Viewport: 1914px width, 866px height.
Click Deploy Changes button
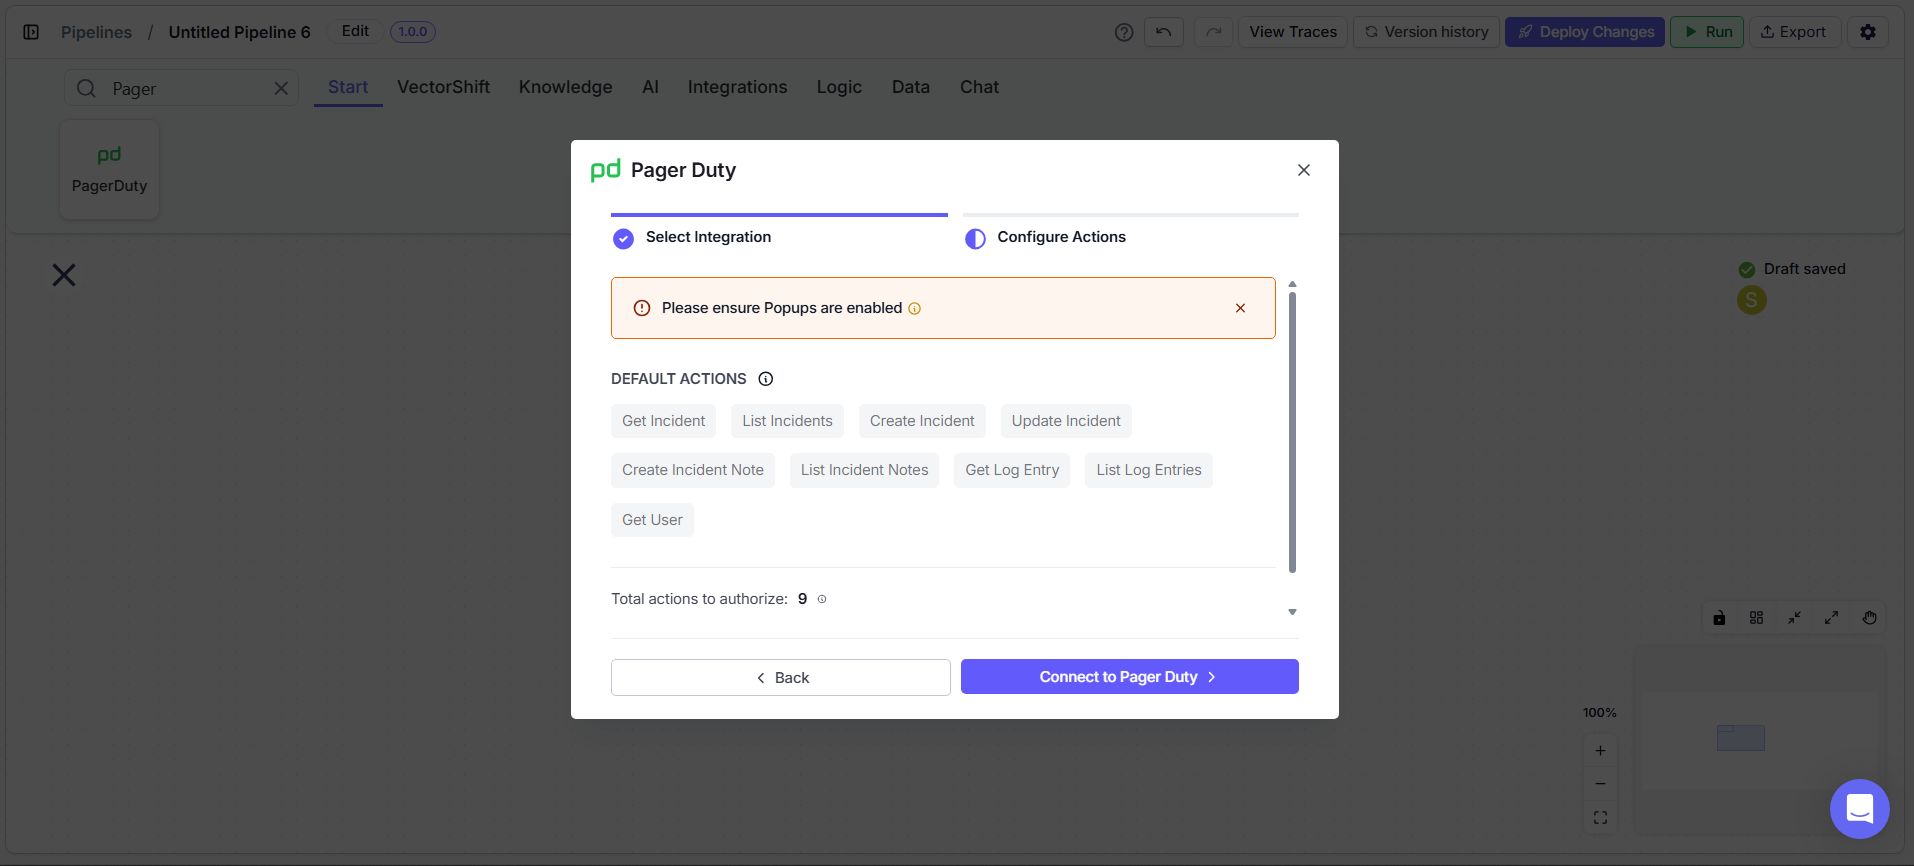click(1585, 32)
